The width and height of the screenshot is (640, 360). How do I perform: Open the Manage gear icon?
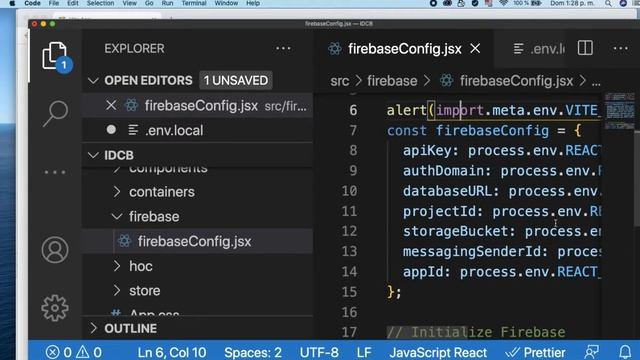point(55,308)
